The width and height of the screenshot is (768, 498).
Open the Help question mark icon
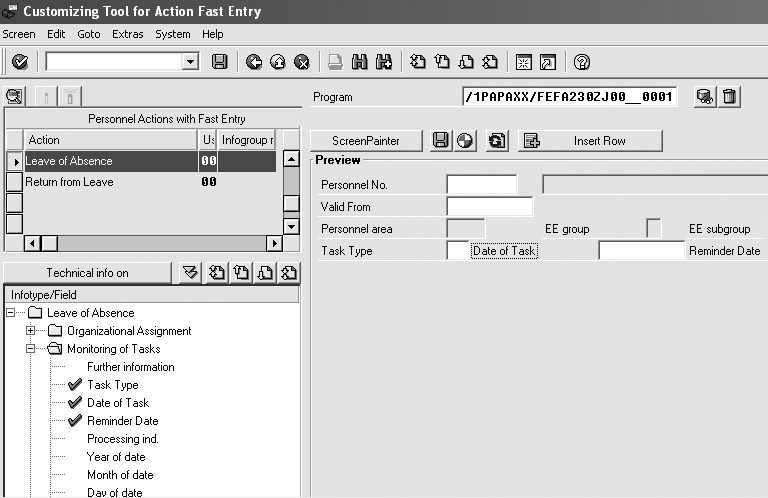581,62
